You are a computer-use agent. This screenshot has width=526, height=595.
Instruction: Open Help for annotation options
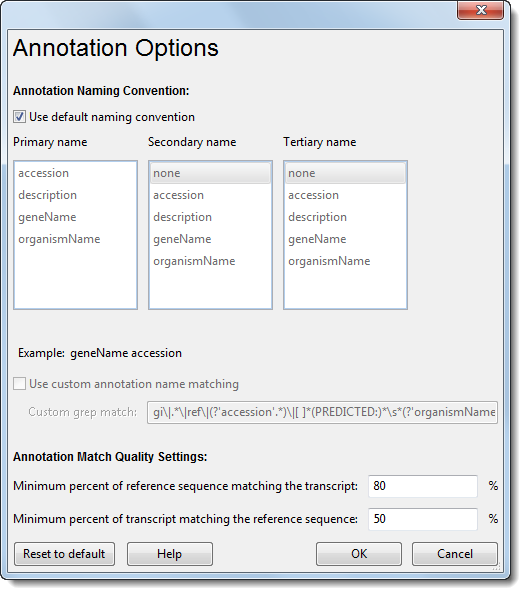point(170,554)
